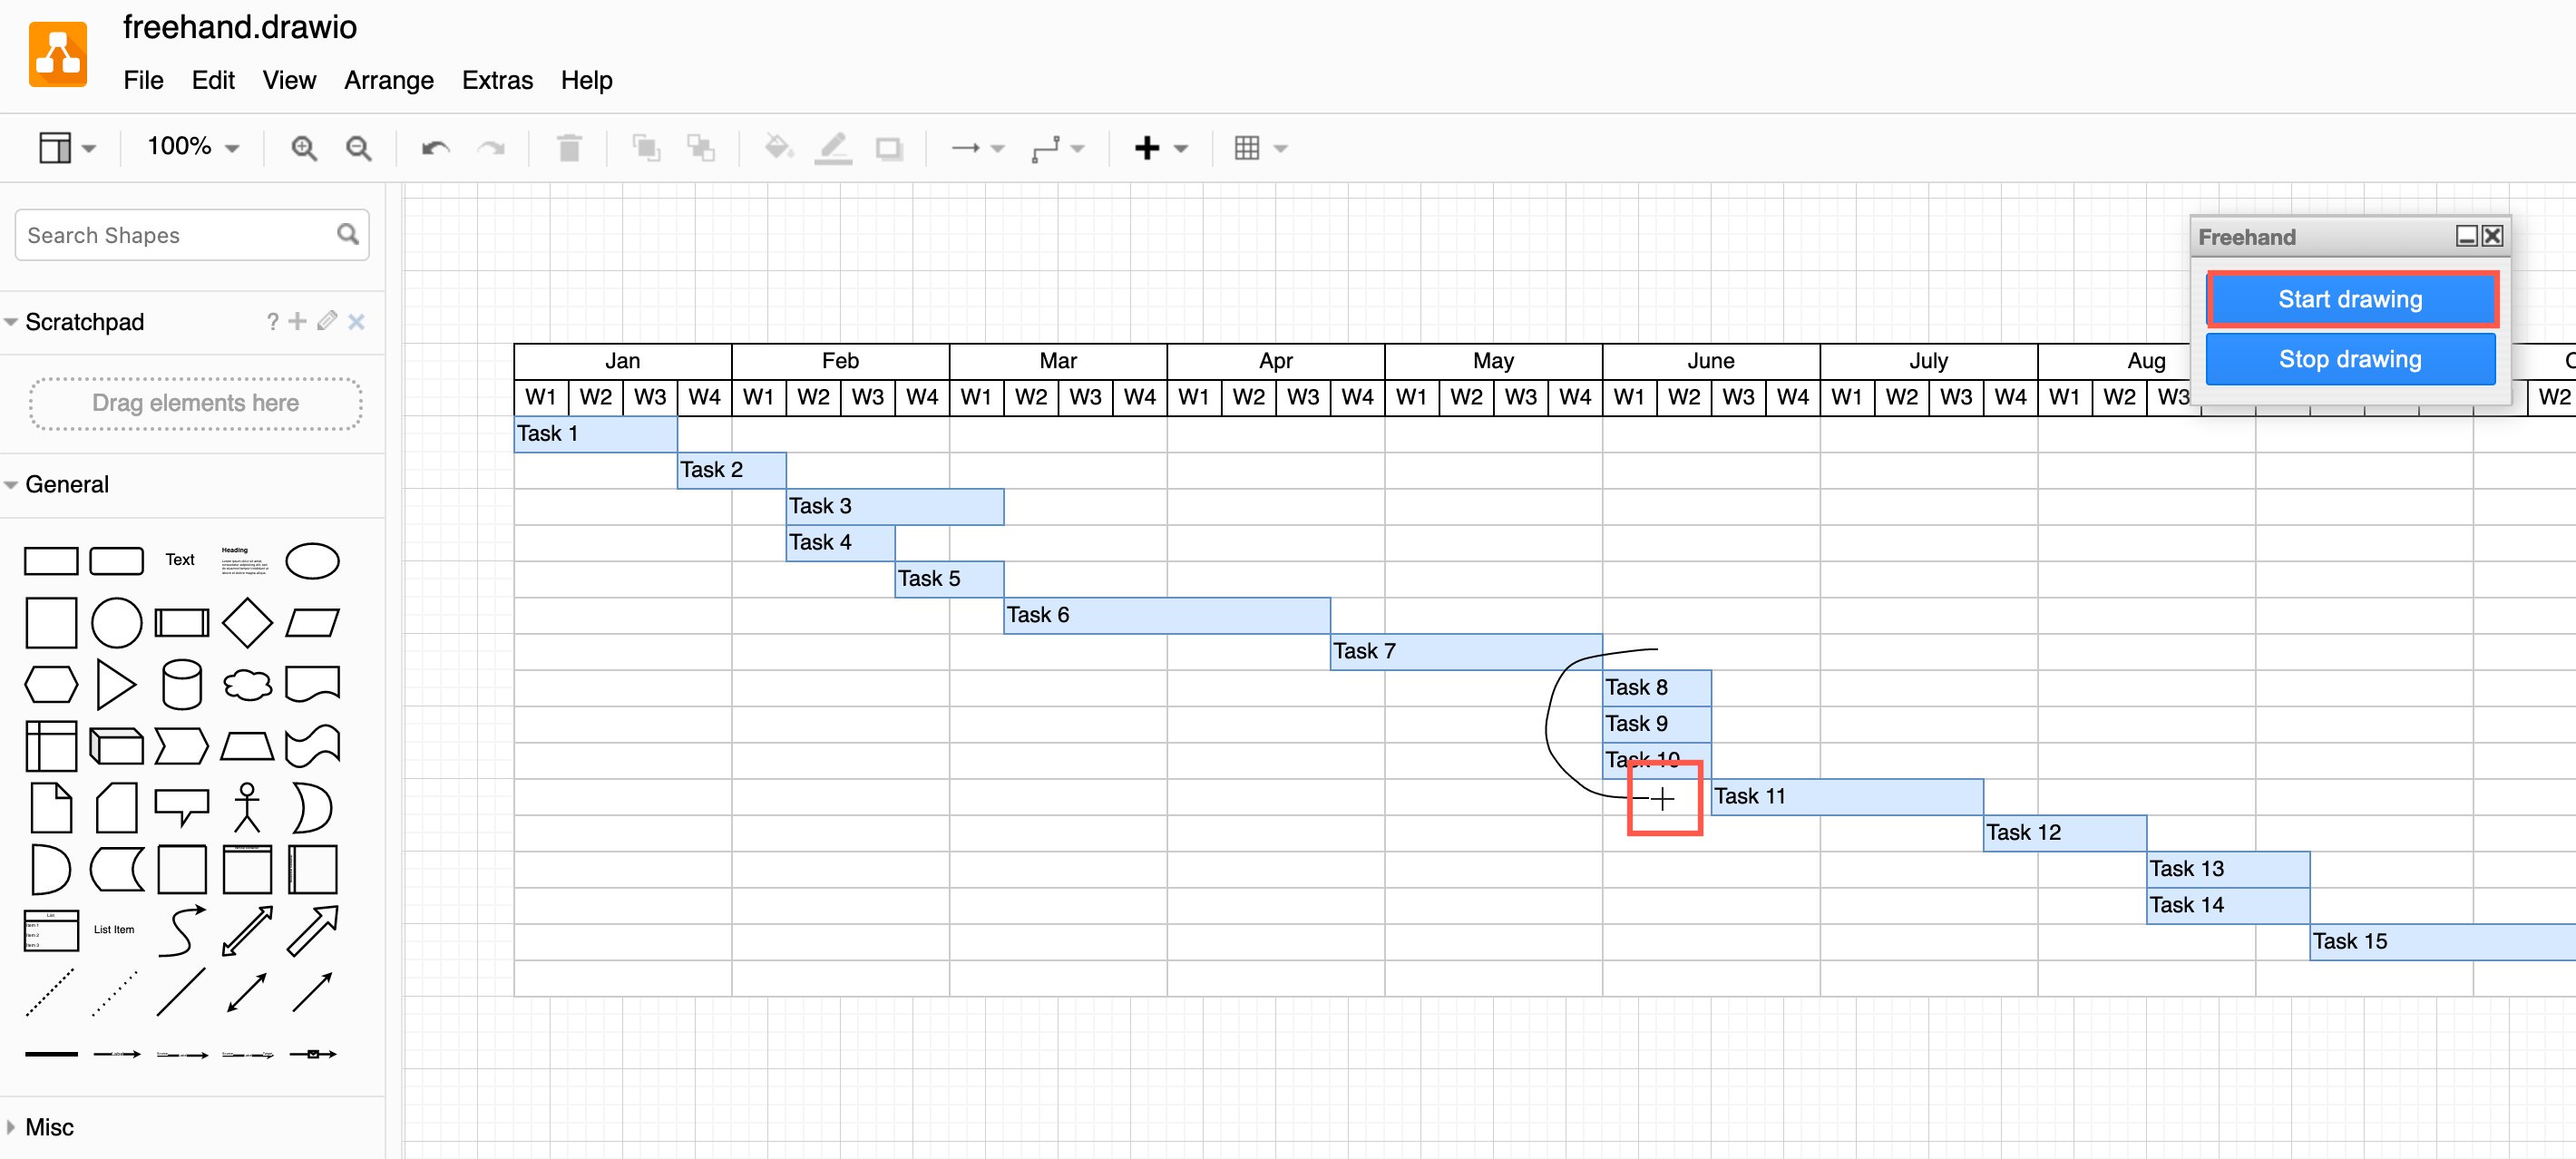Click the To Front icon in toolbar
The width and height of the screenshot is (2576, 1159).
click(646, 149)
